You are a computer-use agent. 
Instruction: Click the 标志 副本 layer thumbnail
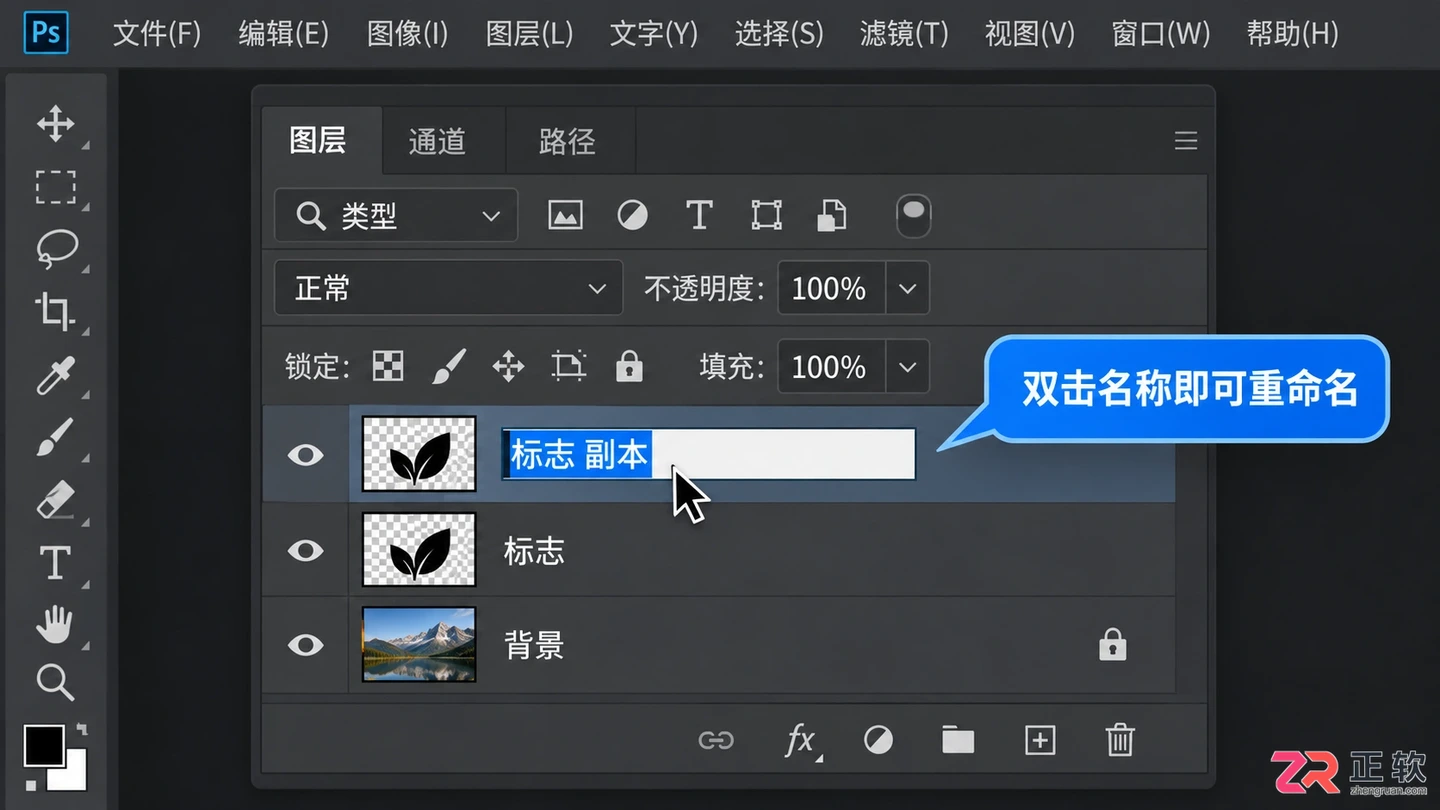pos(419,454)
